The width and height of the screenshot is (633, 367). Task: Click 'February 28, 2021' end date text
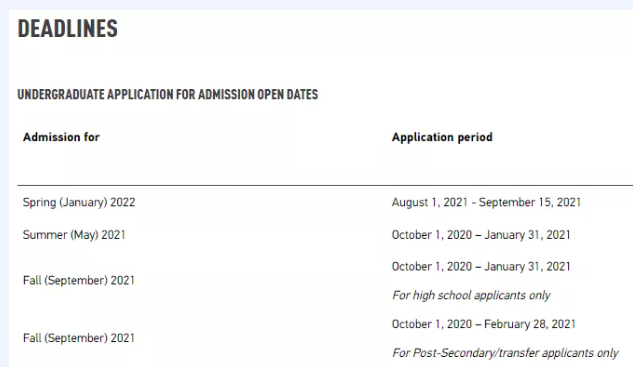pyautogui.click(x=530, y=324)
